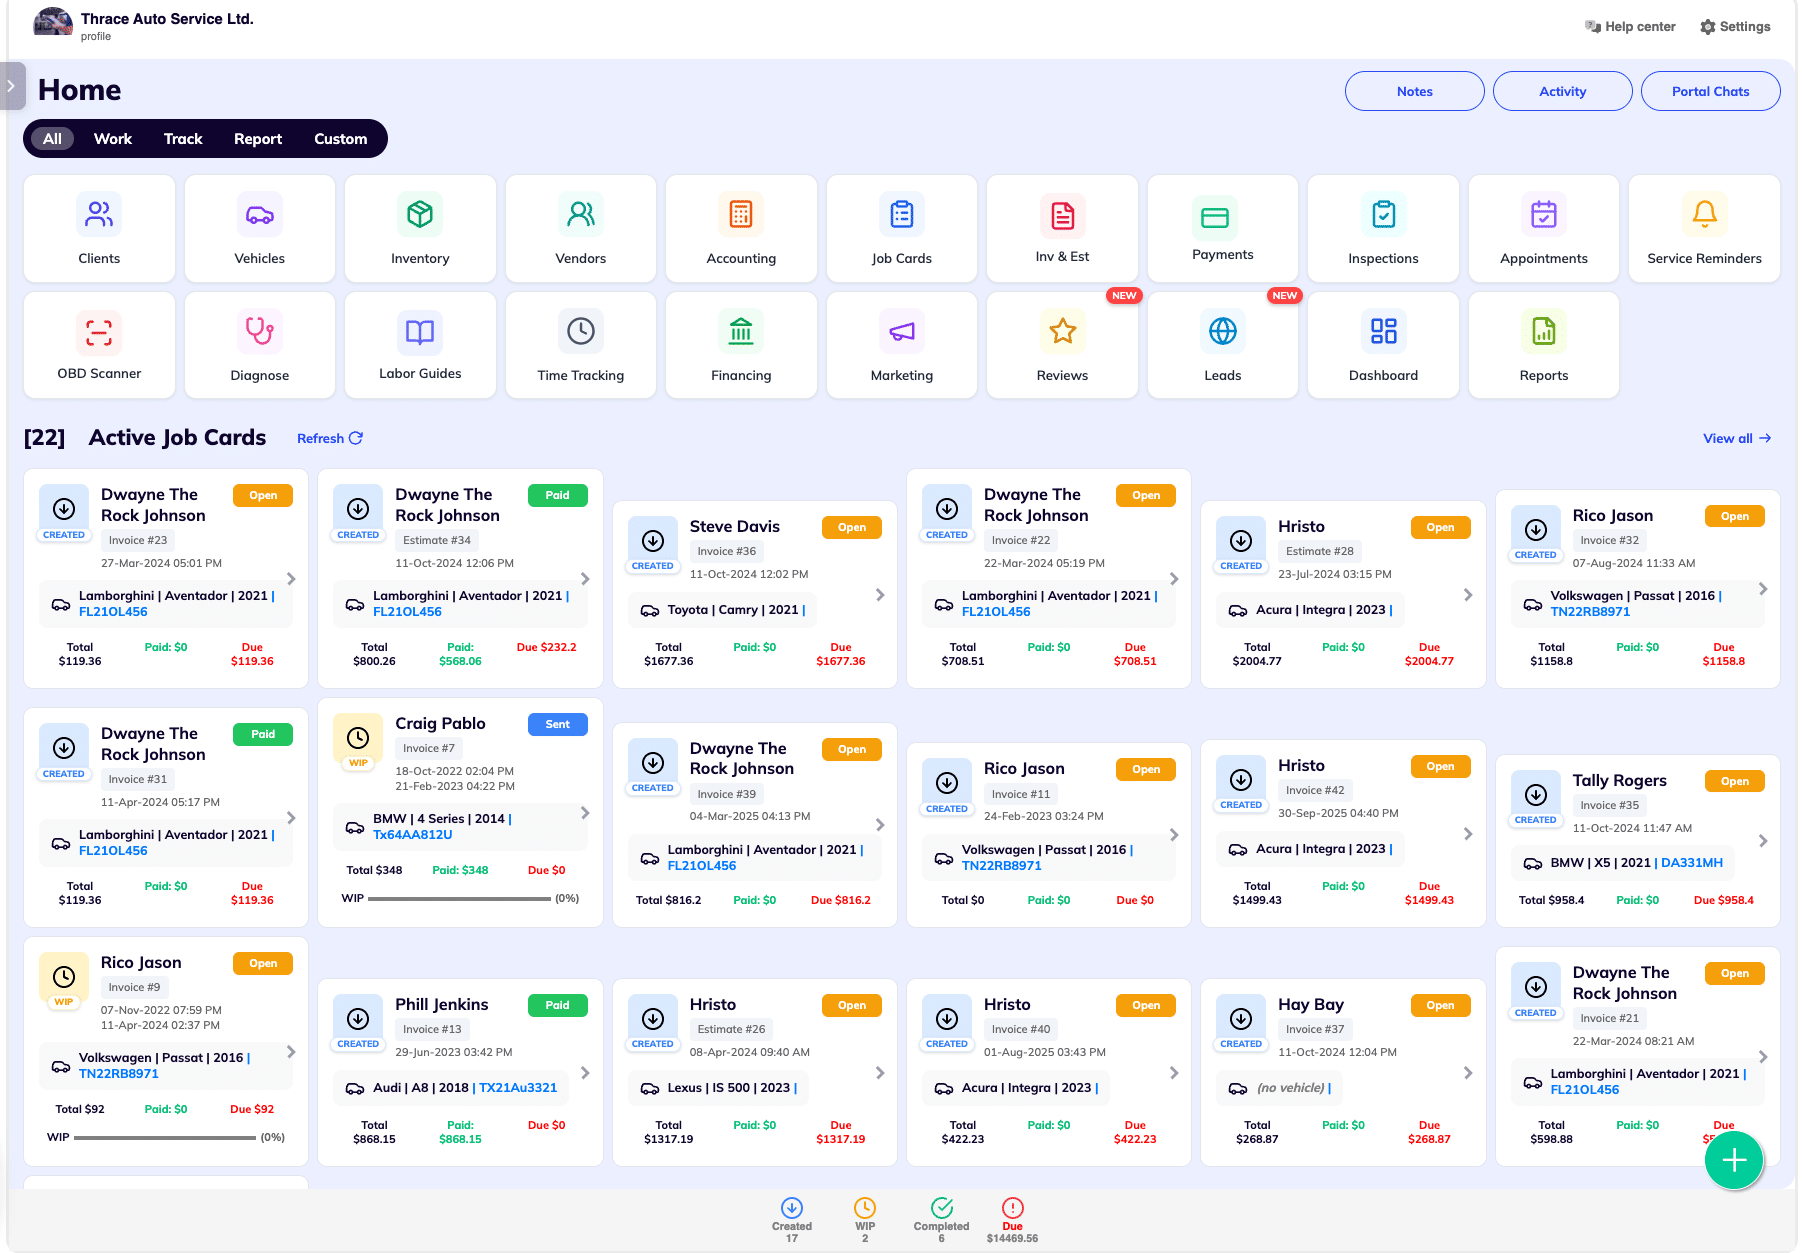1802x1253 pixels.
Task: Launch the OBD Scanner
Action: point(99,345)
